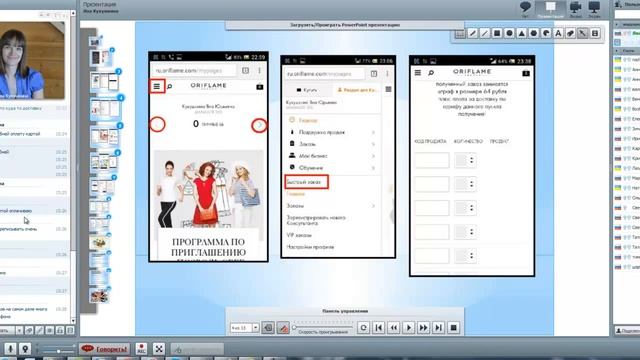Click search magnifier on first Oriflame phone
Viewport: 640px width, 360px height.
coord(169,87)
